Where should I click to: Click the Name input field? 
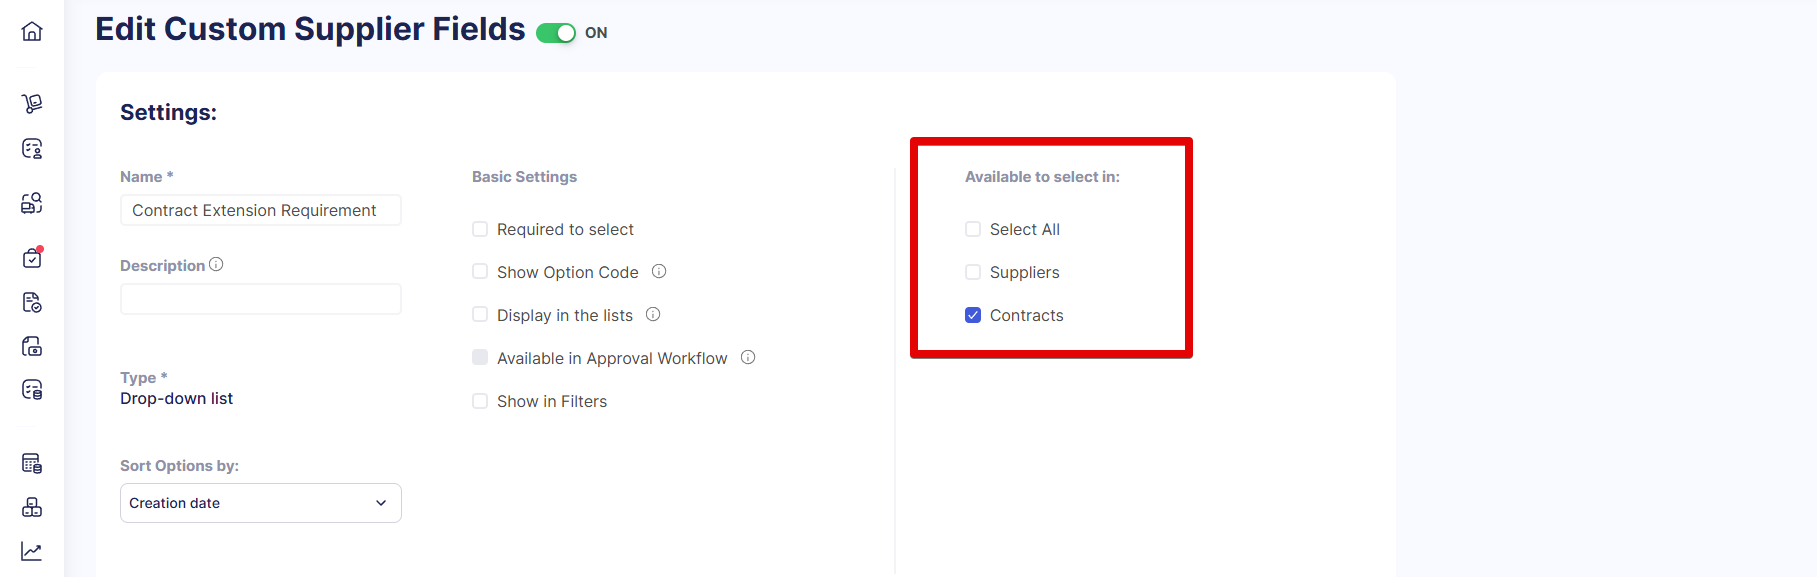pos(261,210)
